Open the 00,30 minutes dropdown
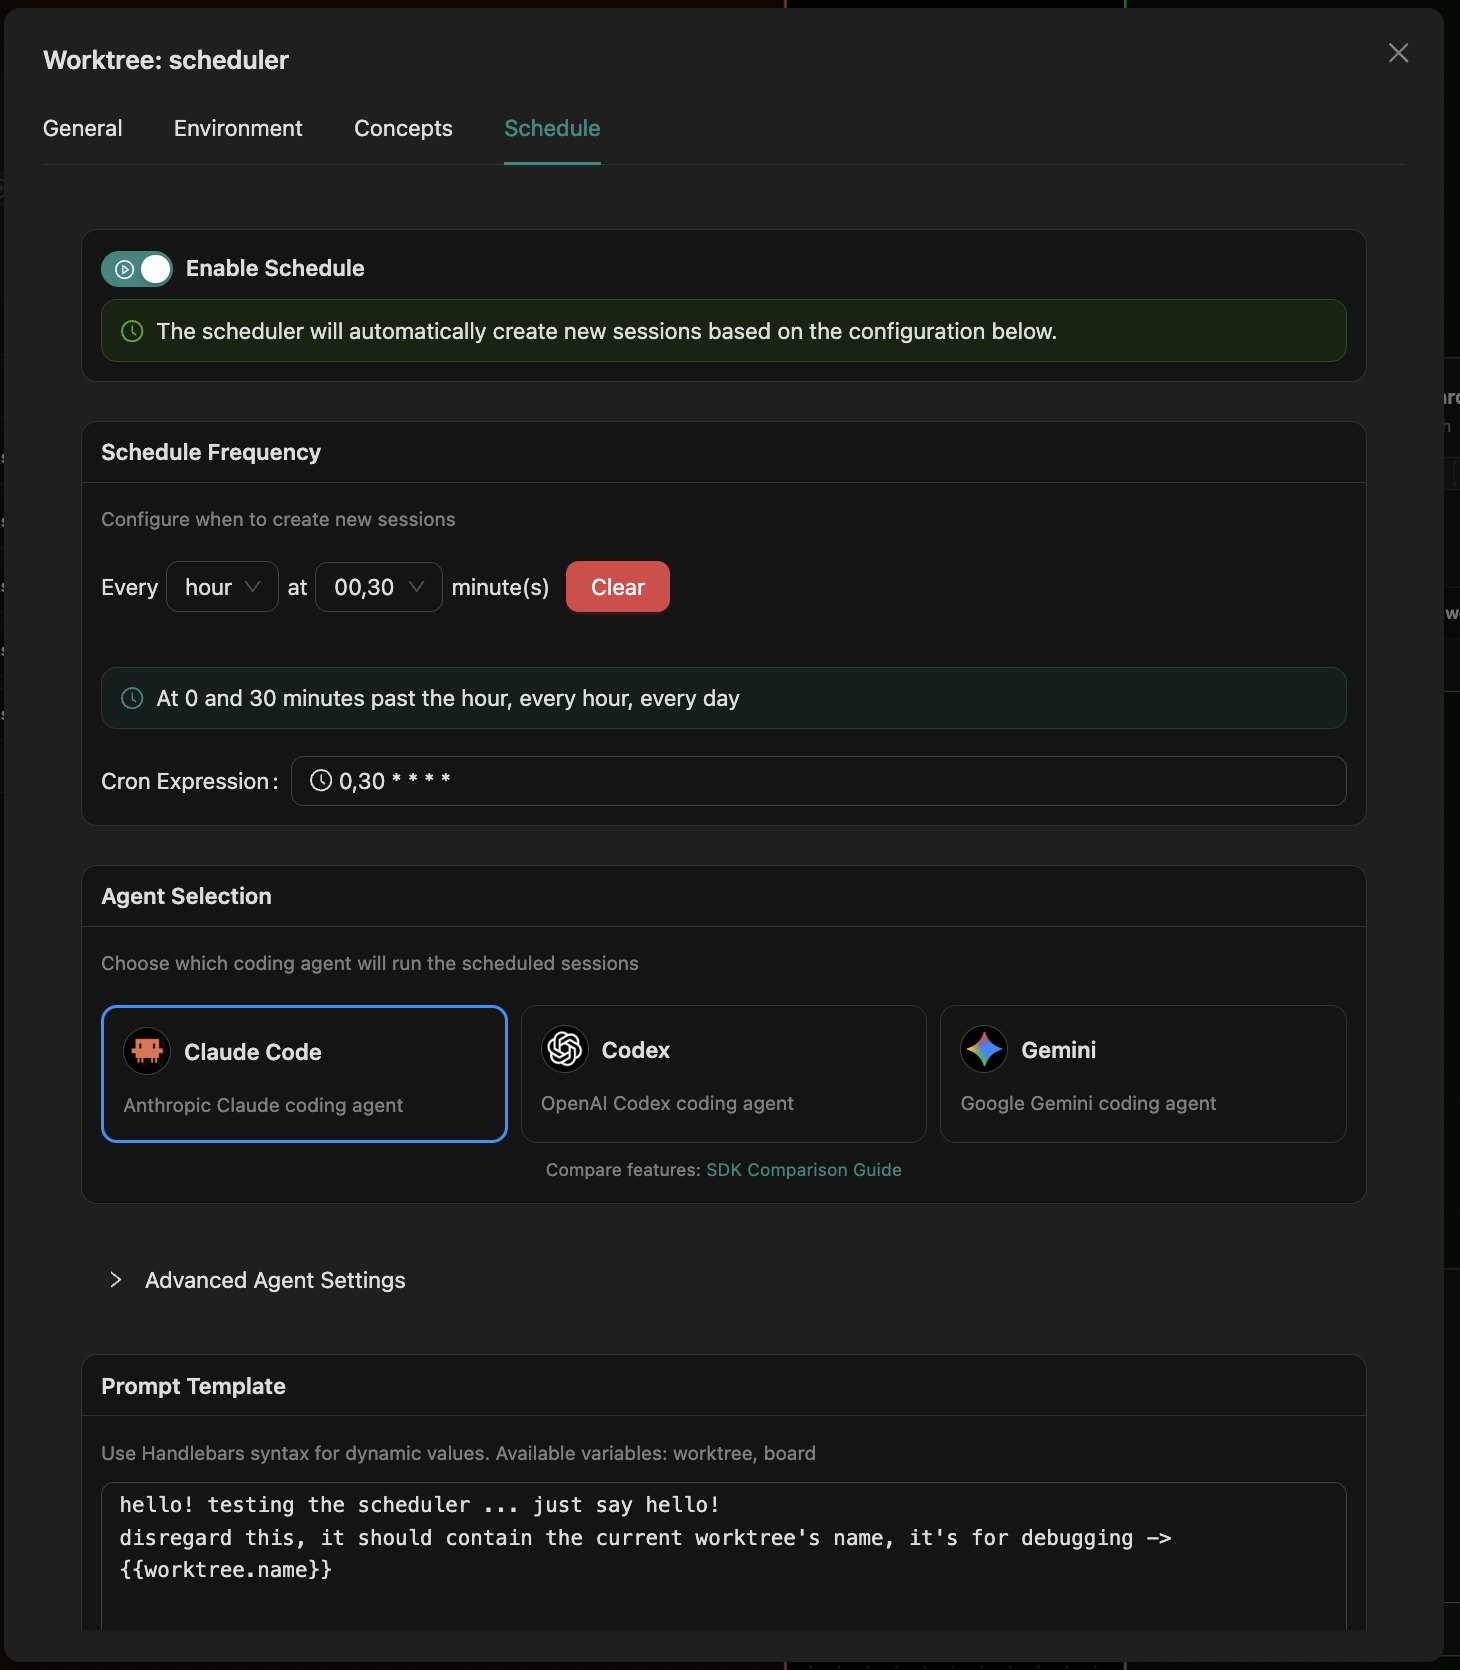Screen dimensions: 1460x1670 point(379,587)
